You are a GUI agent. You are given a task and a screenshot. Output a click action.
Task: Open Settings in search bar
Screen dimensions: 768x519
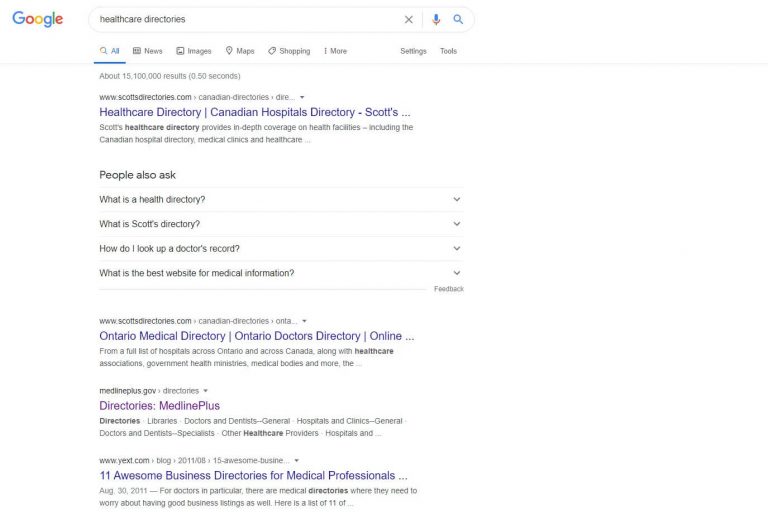coord(413,51)
